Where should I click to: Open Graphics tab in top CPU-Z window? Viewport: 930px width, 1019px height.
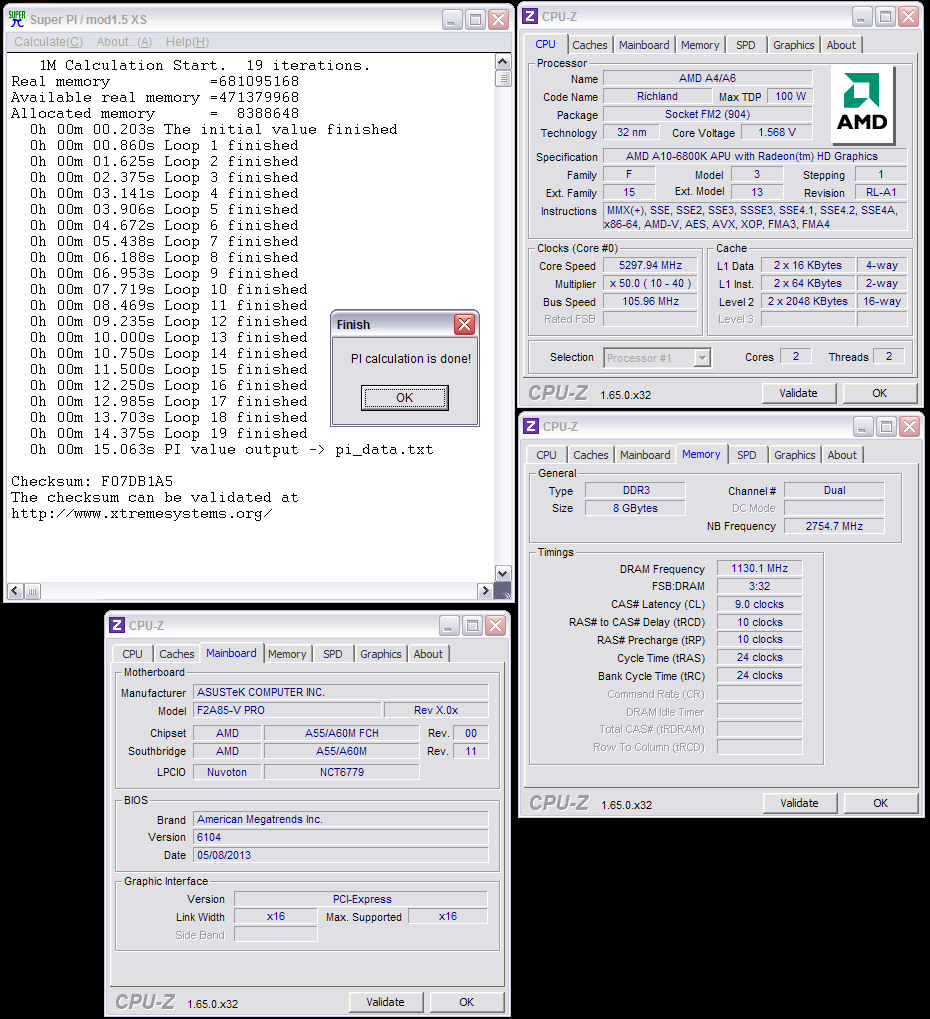click(x=794, y=45)
